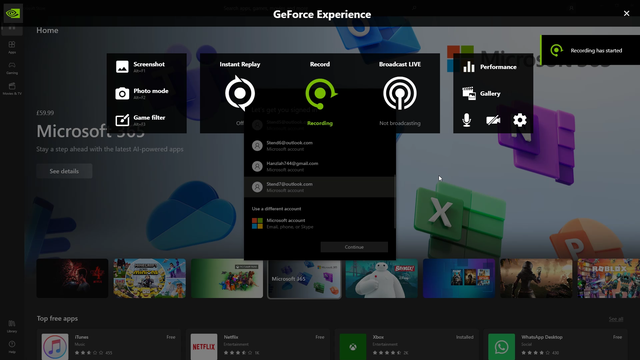The image size is (640, 360).
Task: Click the Home heading in Store
Action: pos(47,30)
